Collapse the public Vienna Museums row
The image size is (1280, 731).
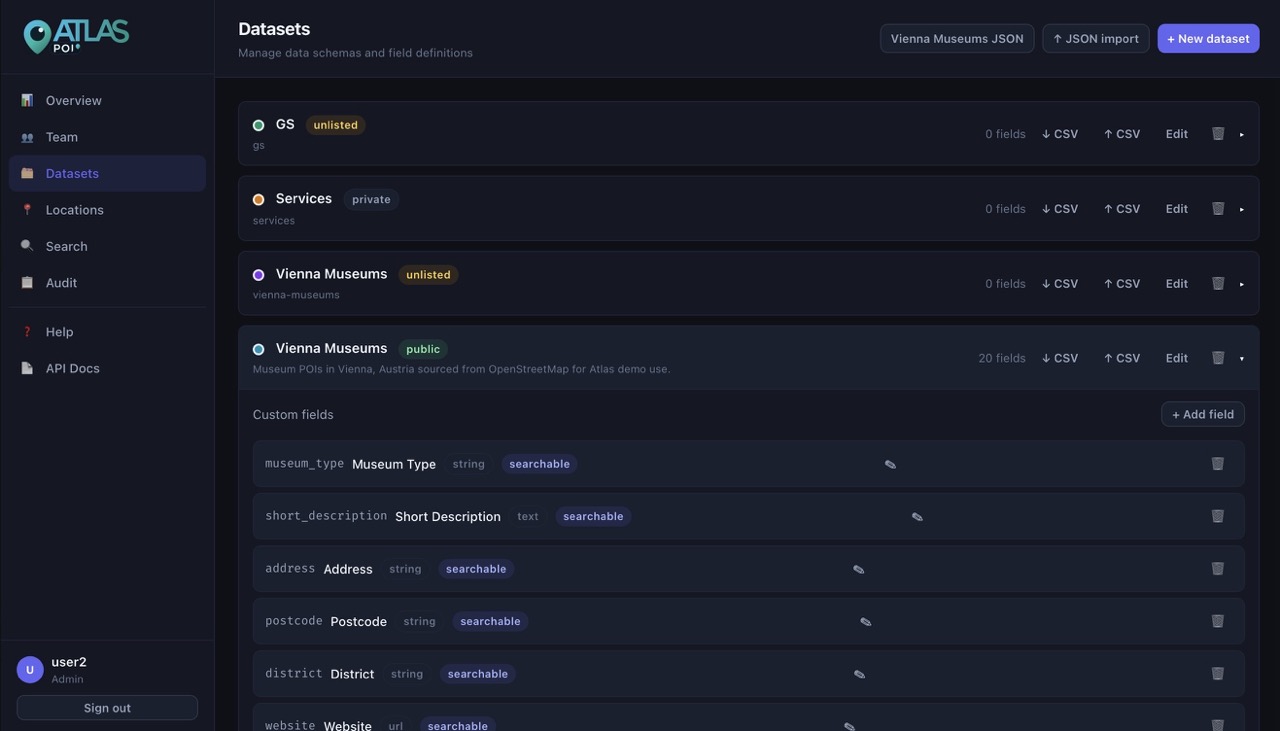[1242, 358]
